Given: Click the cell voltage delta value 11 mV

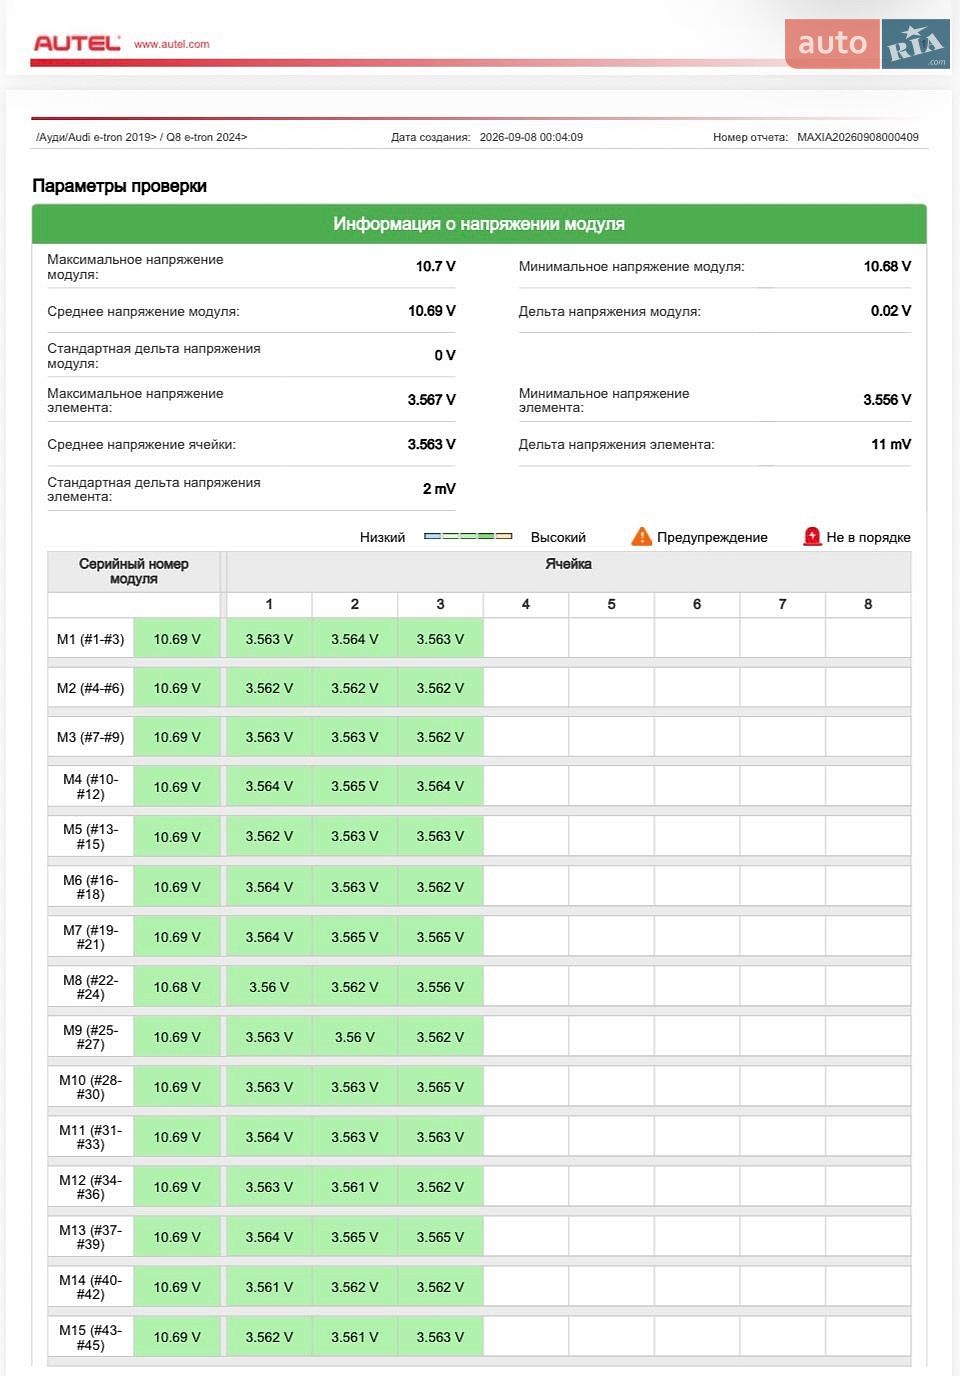Looking at the screenshot, I should [891, 444].
